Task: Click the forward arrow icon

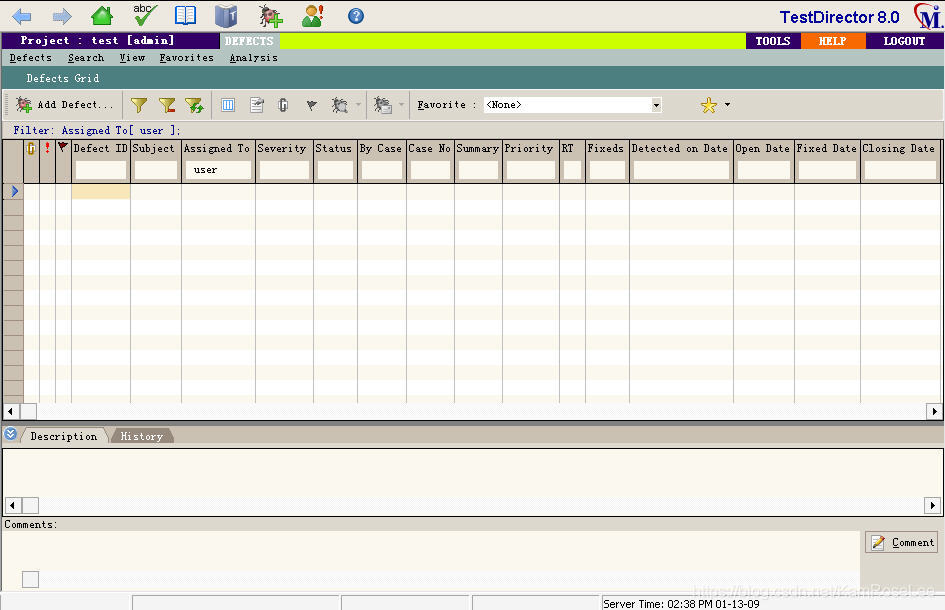Action: click(62, 16)
